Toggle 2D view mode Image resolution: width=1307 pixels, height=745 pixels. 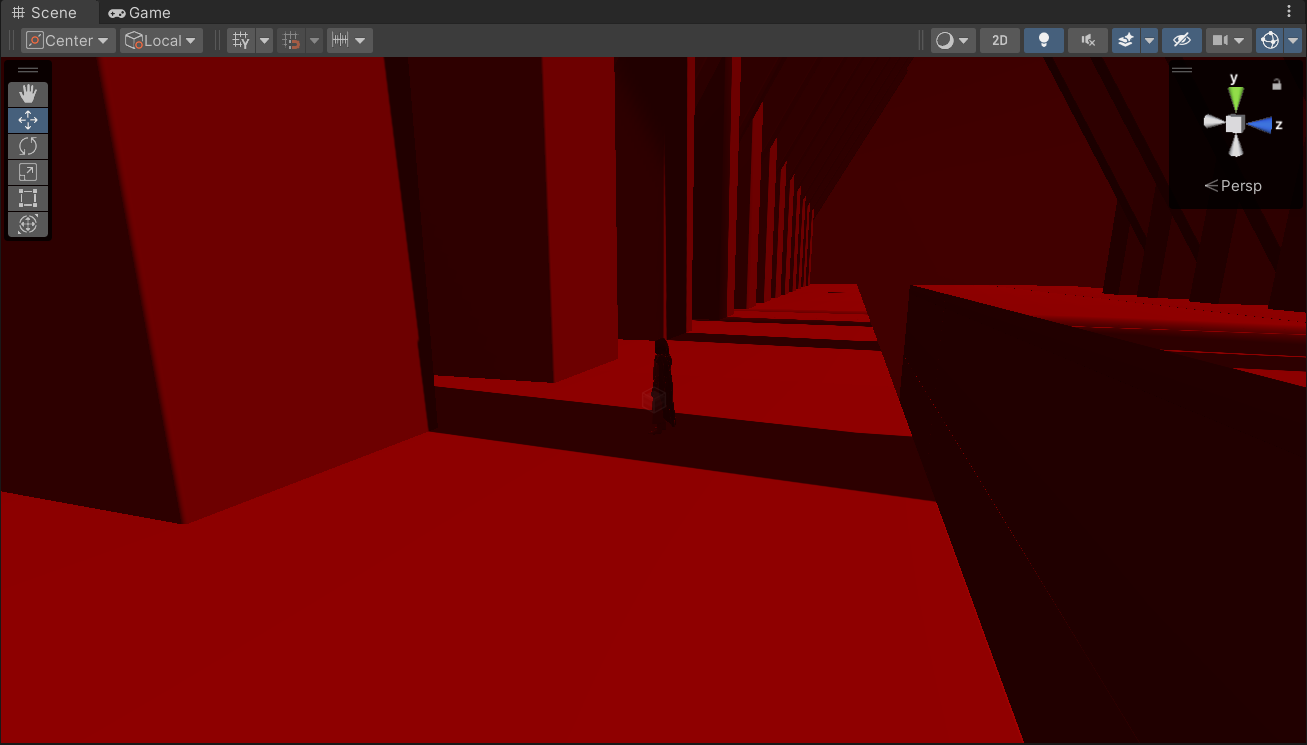[x=999, y=40]
